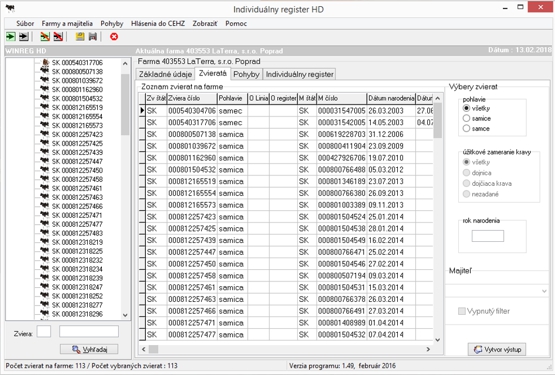Click the table vertical scroll-down arrow
This screenshot has height=375, width=555.
(x=437, y=340)
